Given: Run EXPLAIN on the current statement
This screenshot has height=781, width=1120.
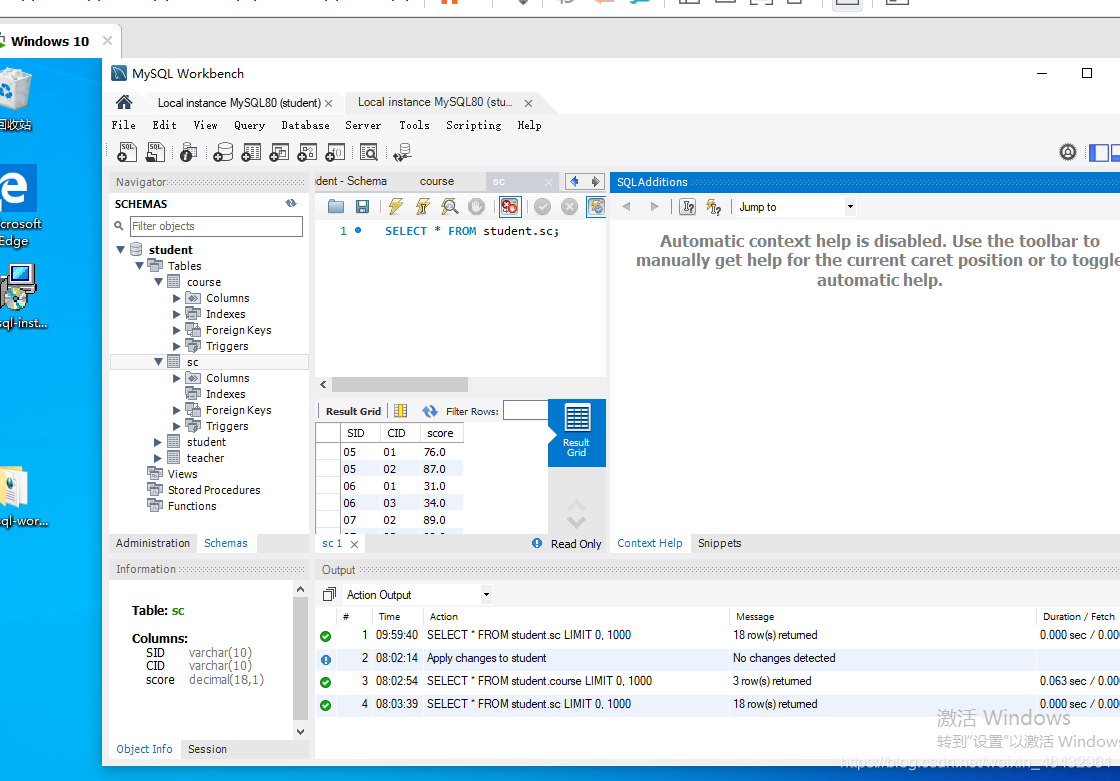Looking at the screenshot, I should [449, 207].
